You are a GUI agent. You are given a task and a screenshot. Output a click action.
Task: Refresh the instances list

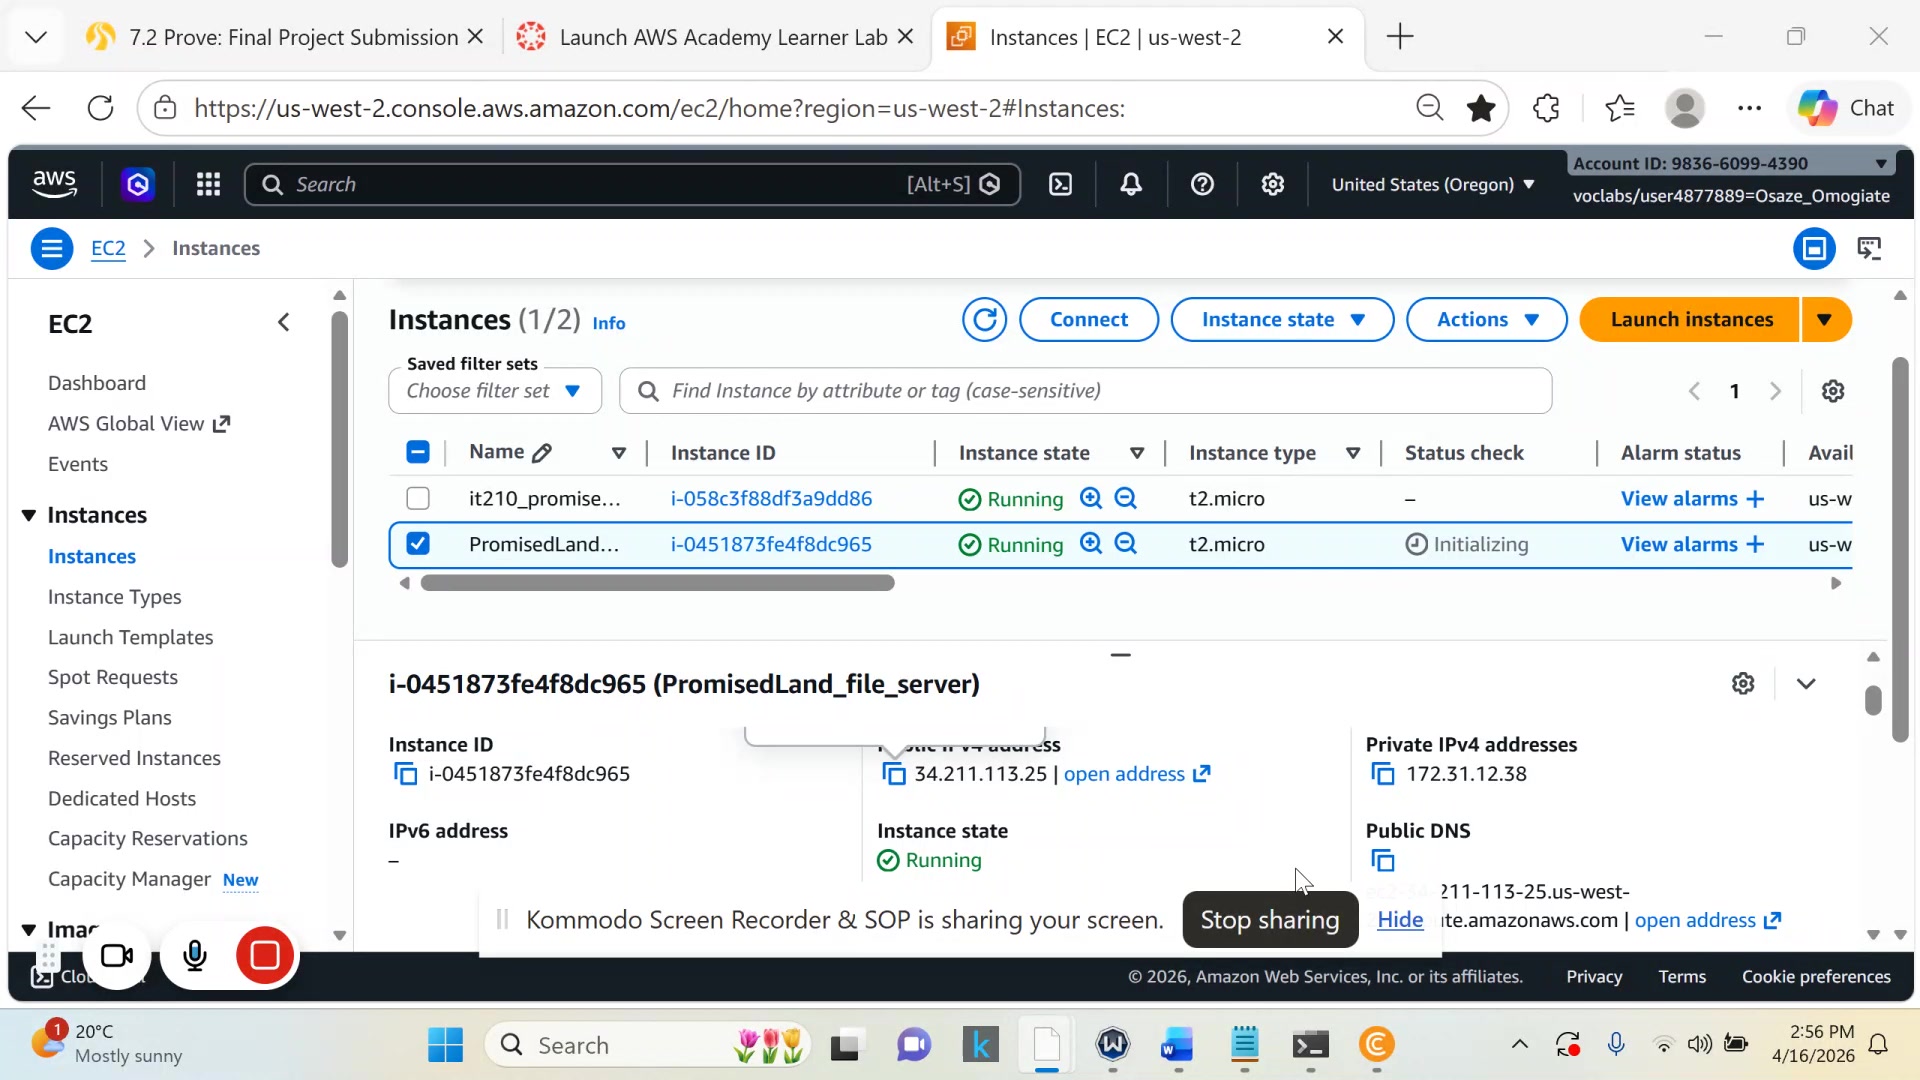pos(984,320)
